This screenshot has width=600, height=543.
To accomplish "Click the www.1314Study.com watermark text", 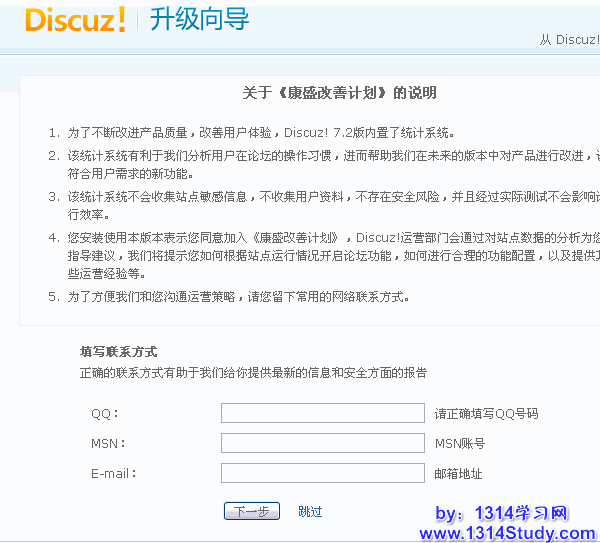I will point(508,533).
